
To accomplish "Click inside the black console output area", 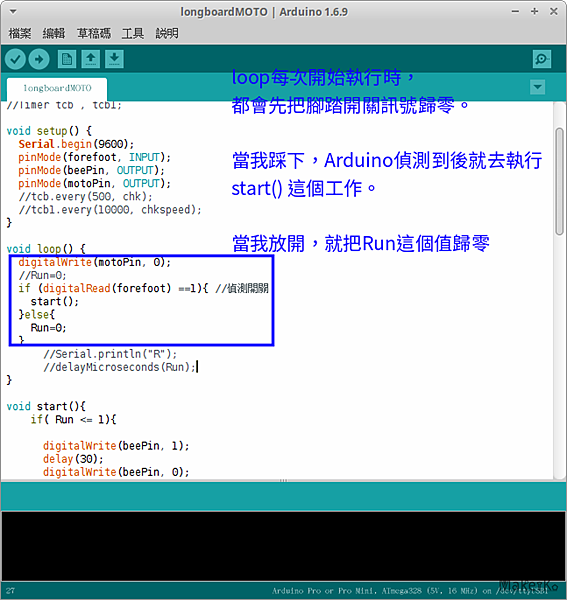I will tap(283, 546).
